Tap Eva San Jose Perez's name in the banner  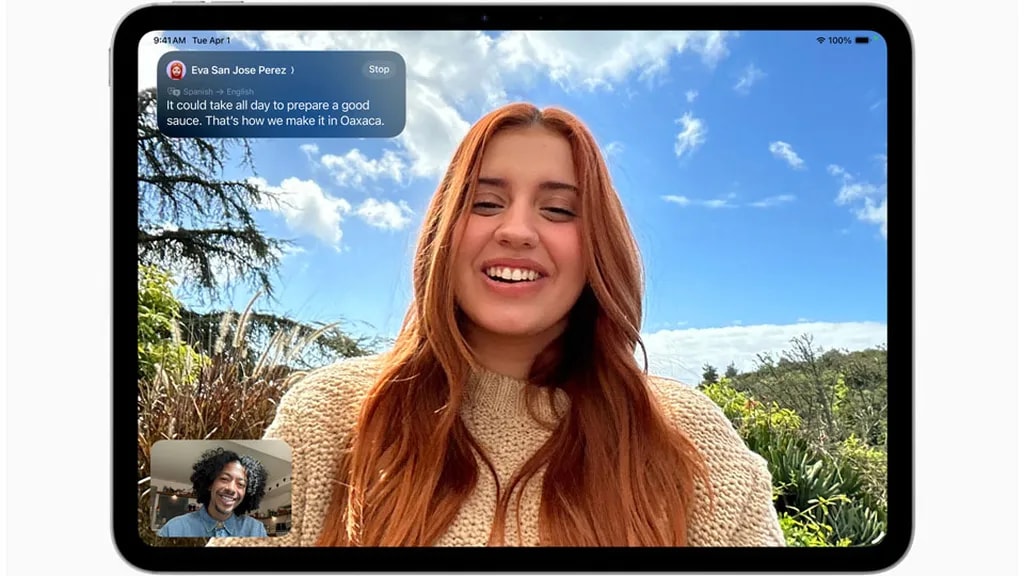(238, 70)
